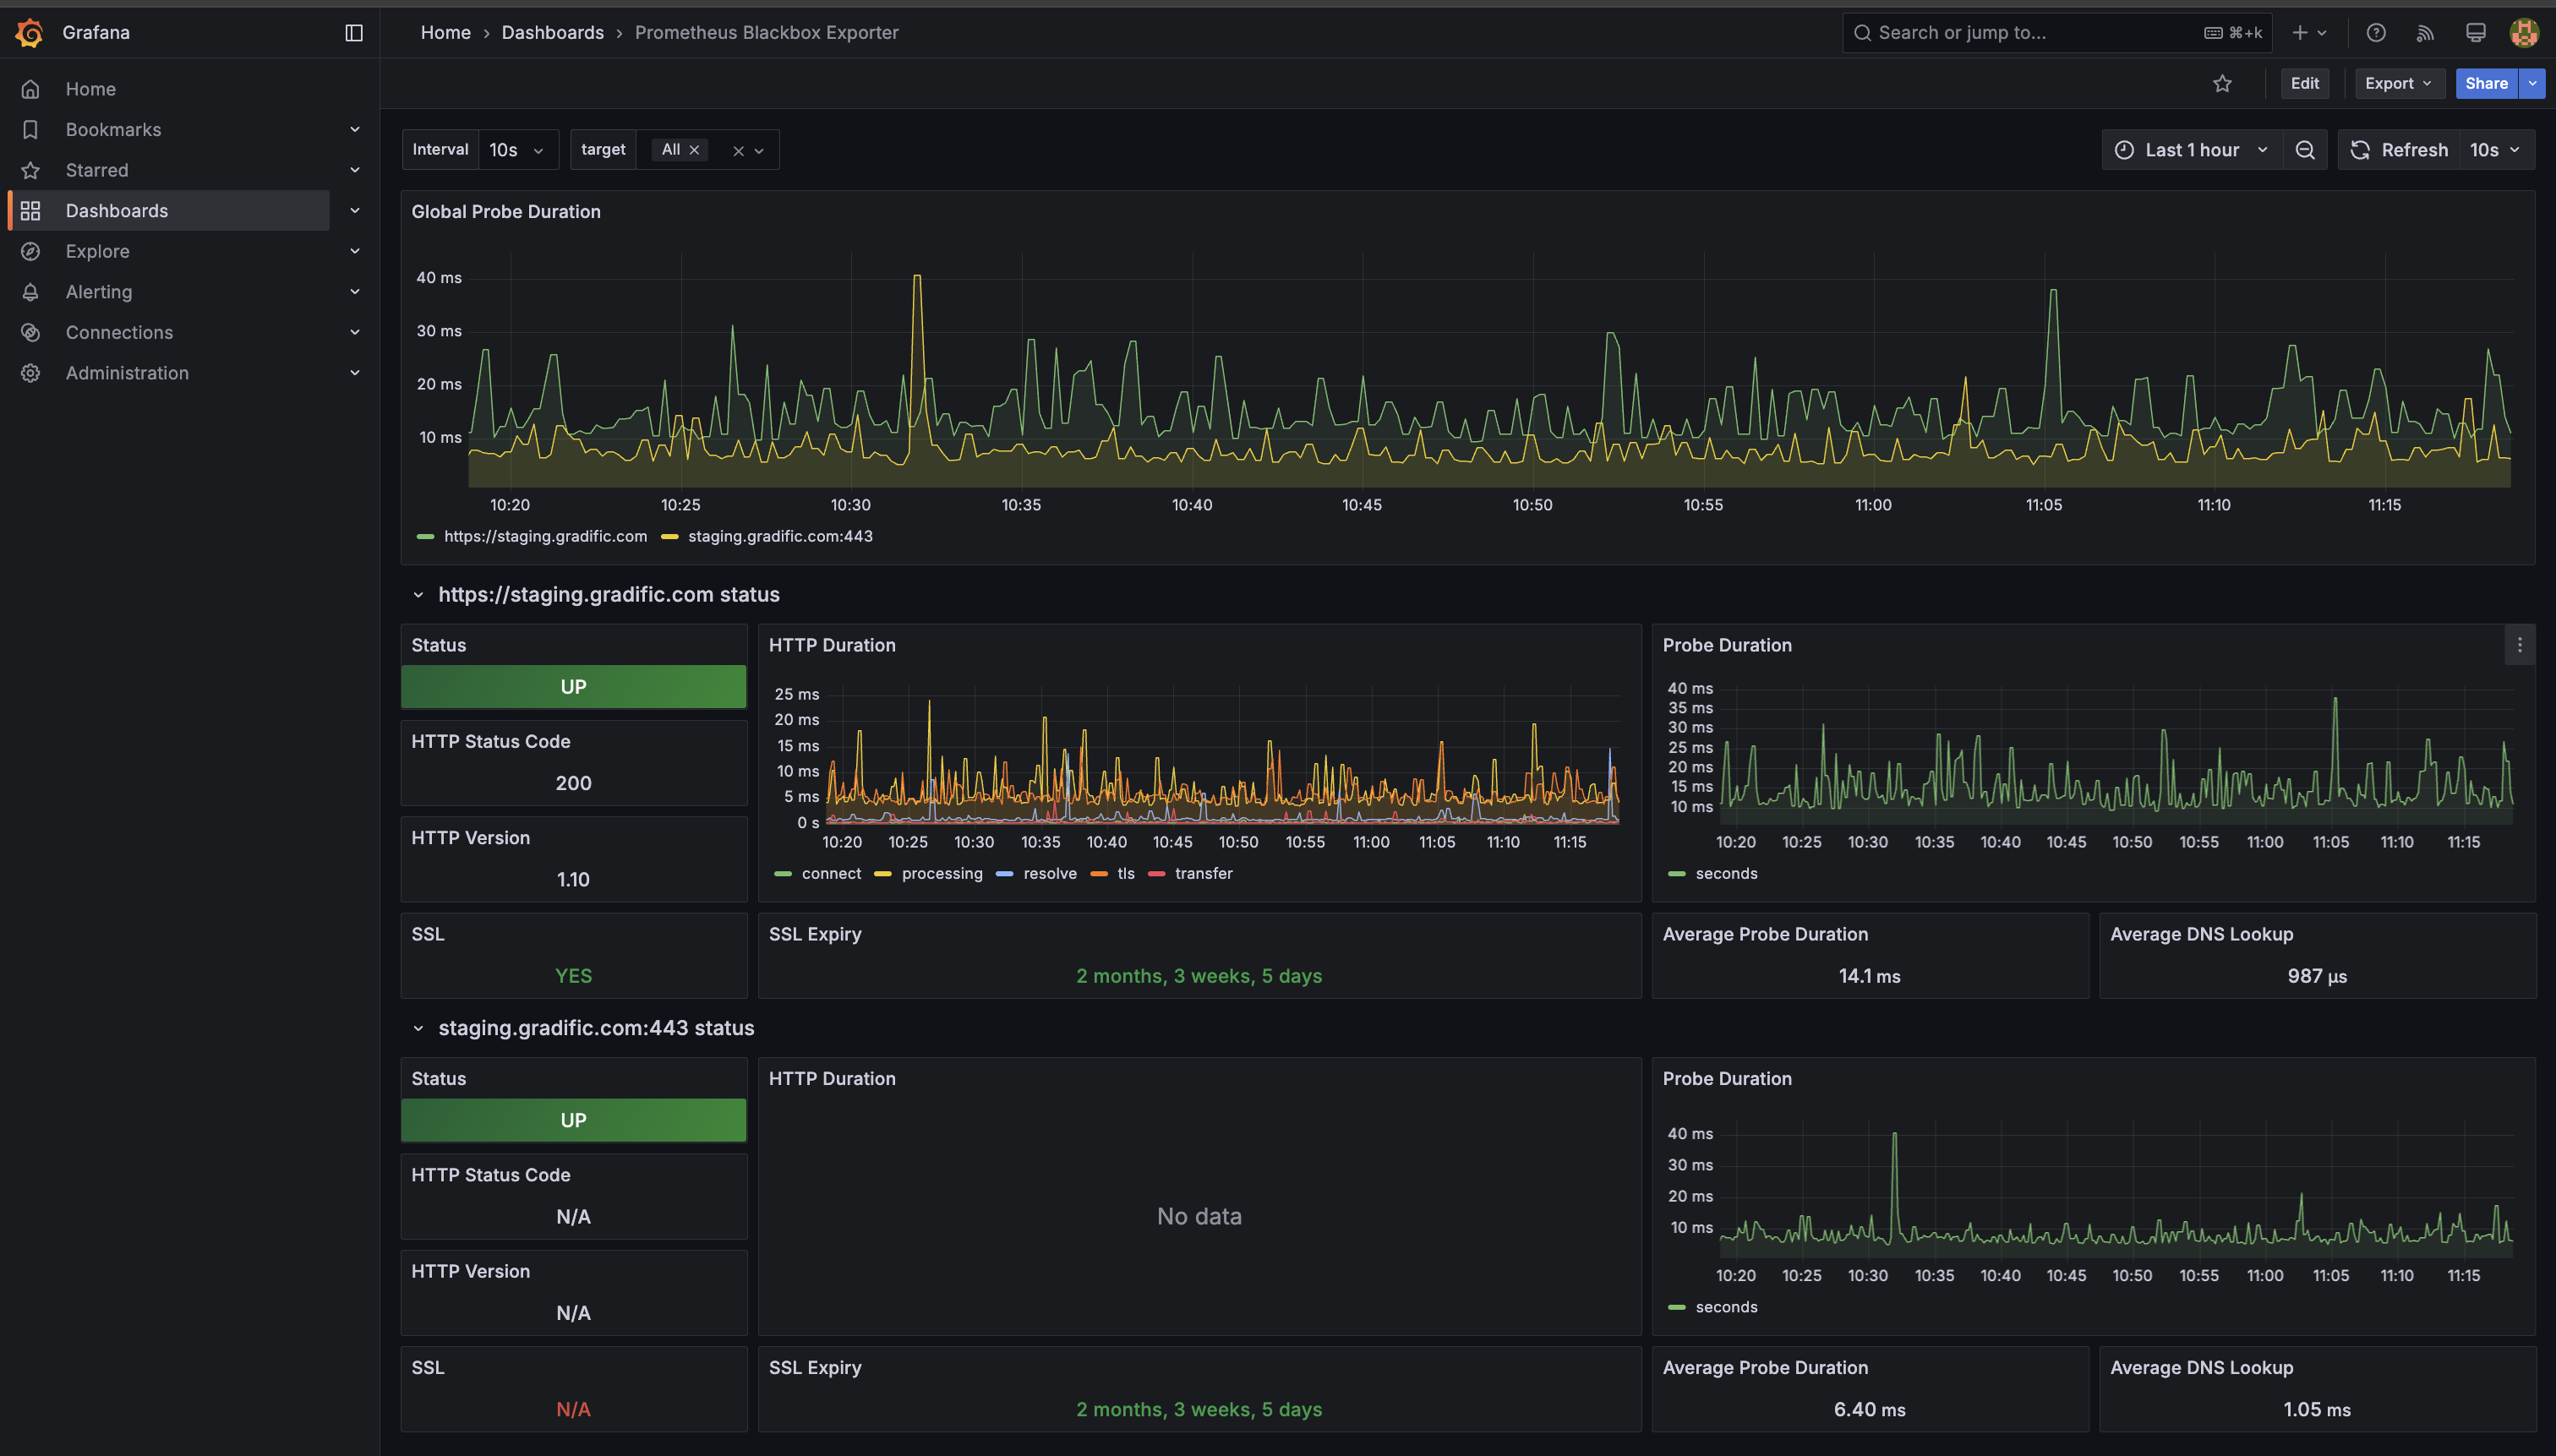Click HTTP Status Code value 200
Screen dimensions: 2556x1456
click(573, 784)
